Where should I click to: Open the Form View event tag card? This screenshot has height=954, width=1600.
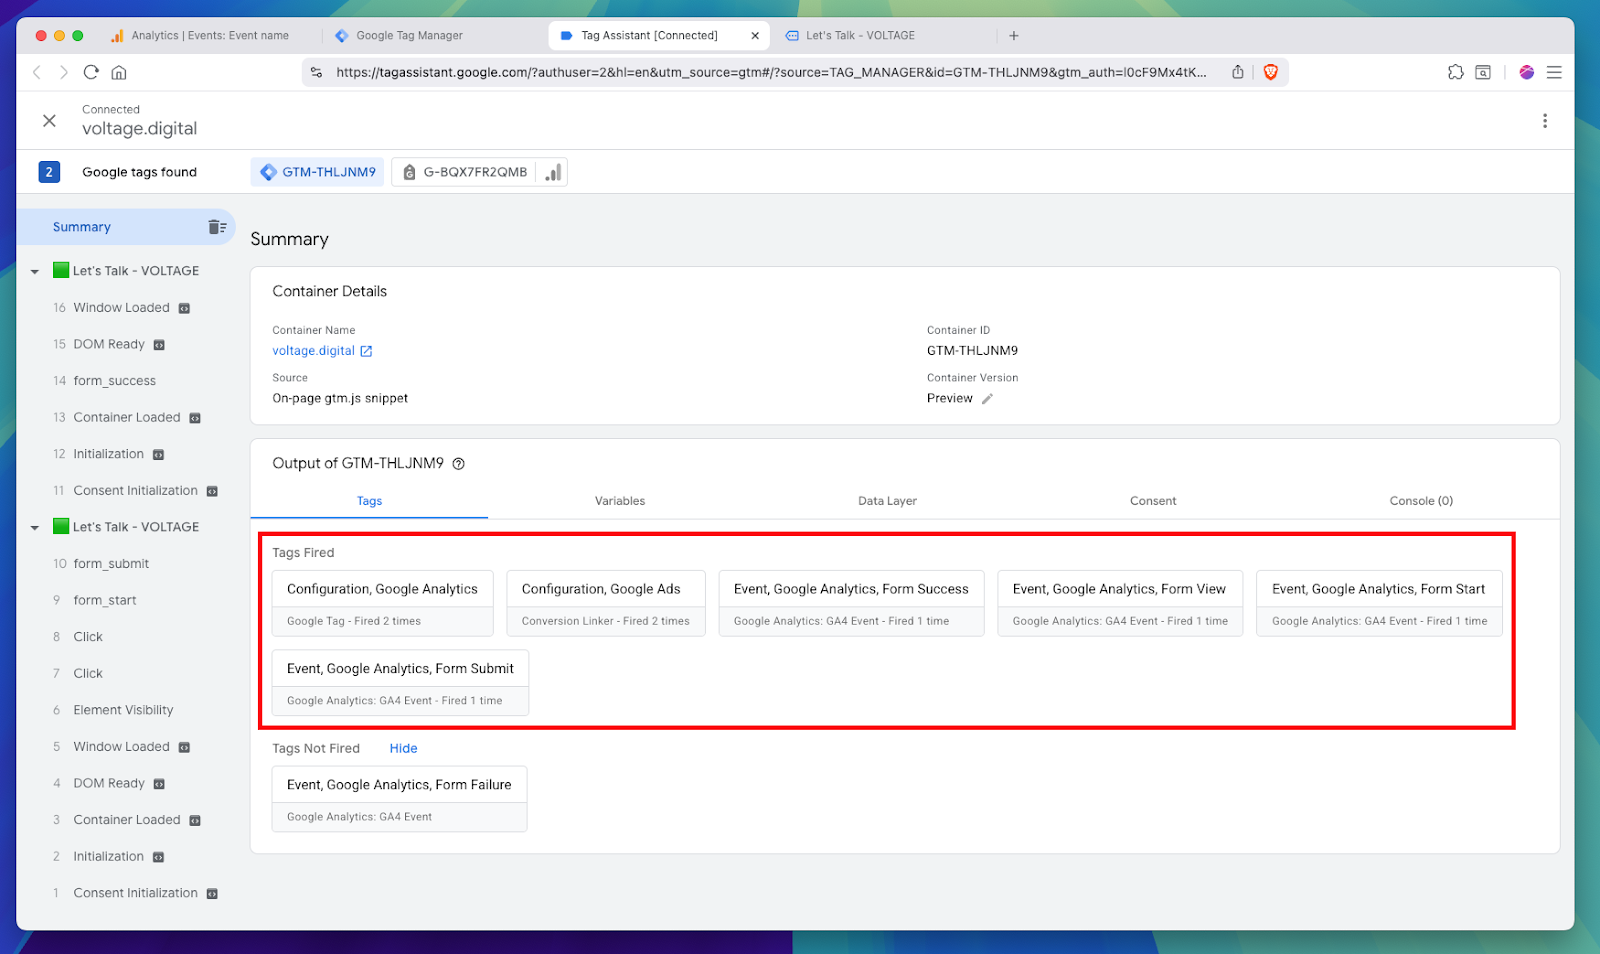click(x=1120, y=603)
